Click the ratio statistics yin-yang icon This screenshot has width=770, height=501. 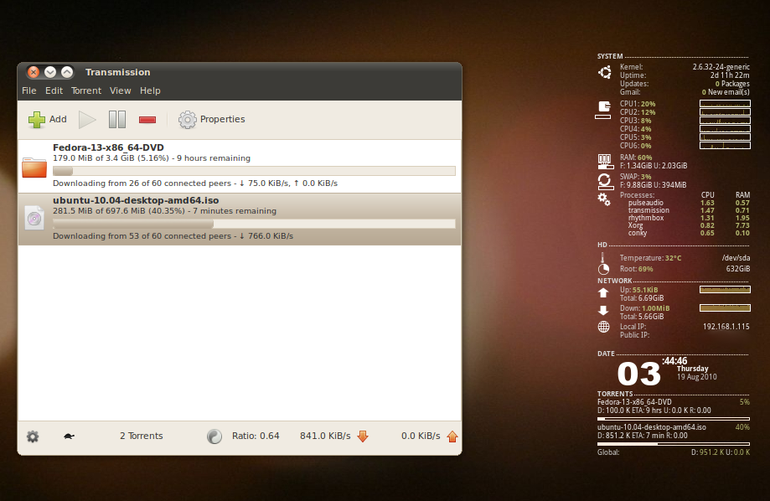pos(215,436)
